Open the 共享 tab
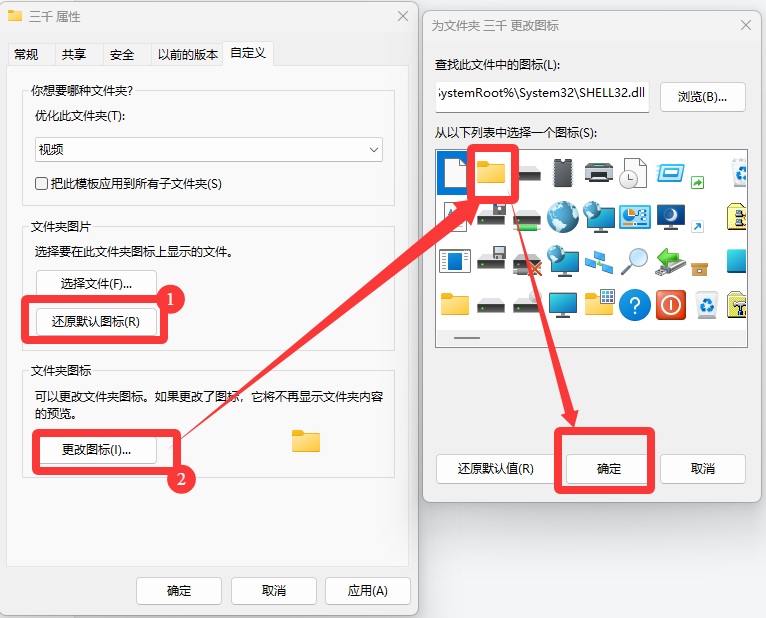Image resolution: width=766 pixels, height=618 pixels. (x=74, y=54)
